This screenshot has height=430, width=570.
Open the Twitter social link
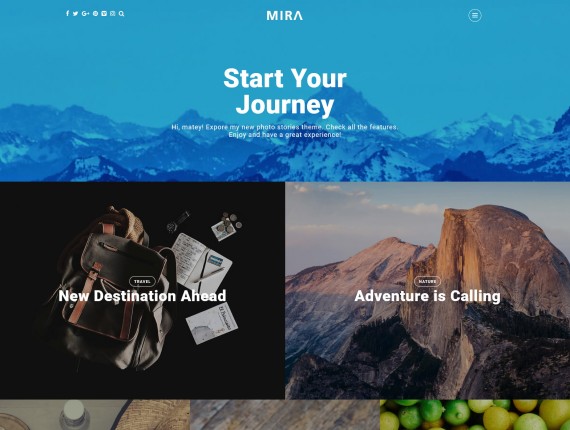pyautogui.click(x=76, y=13)
